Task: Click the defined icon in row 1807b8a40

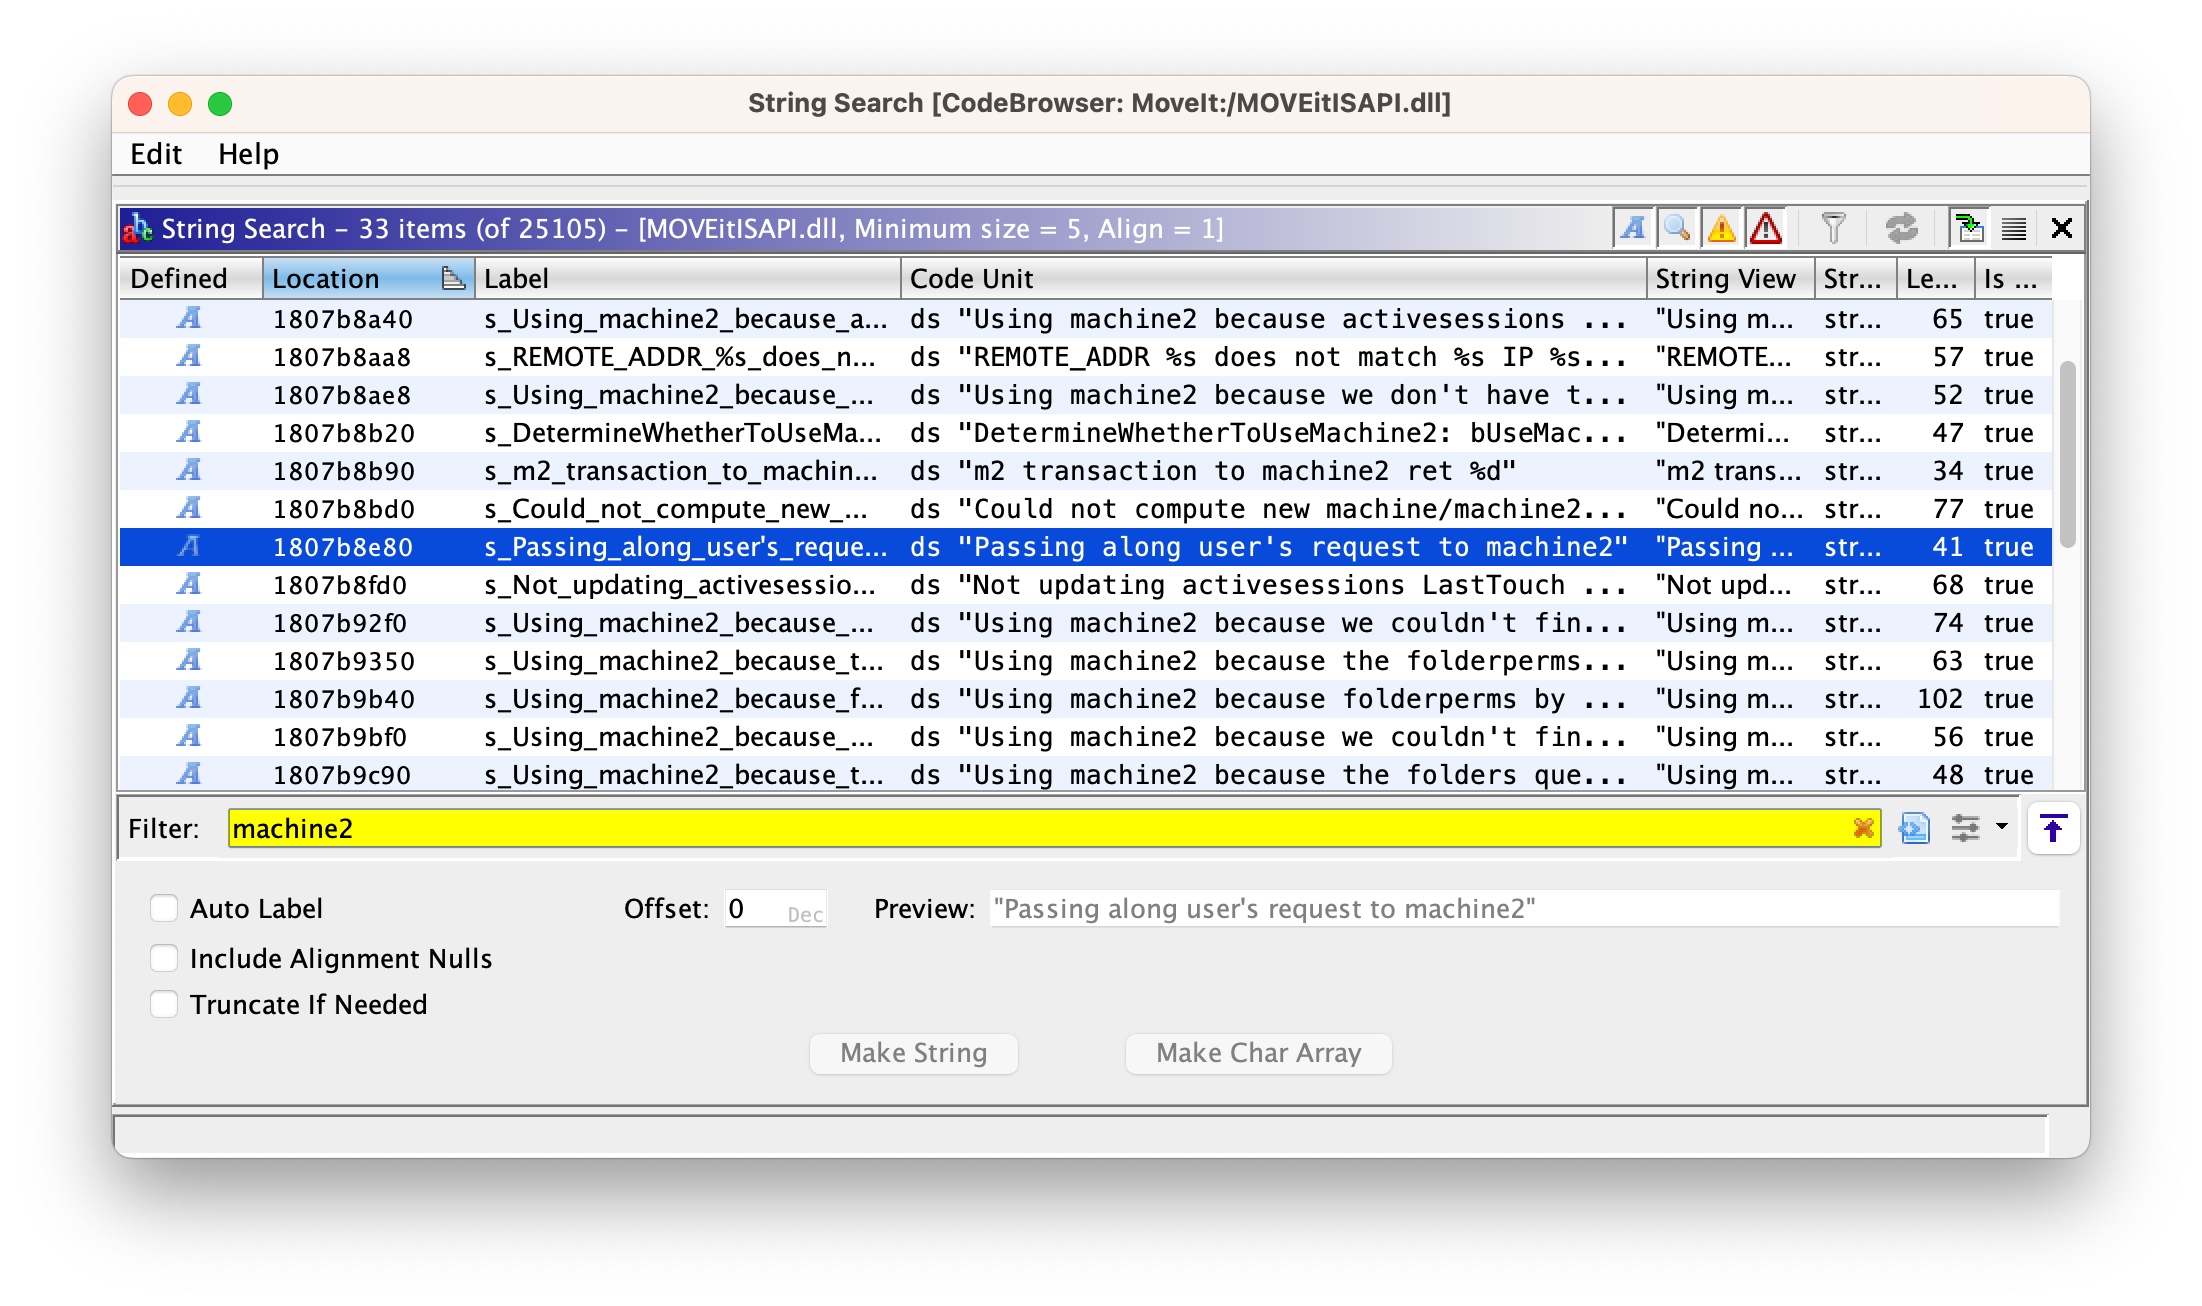Action: coord(189,318)
